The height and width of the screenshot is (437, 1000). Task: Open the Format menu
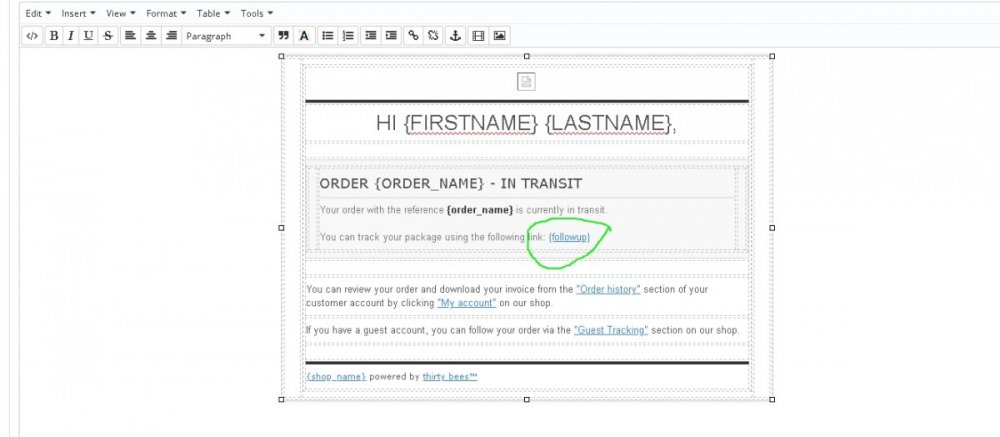[165, 14]
